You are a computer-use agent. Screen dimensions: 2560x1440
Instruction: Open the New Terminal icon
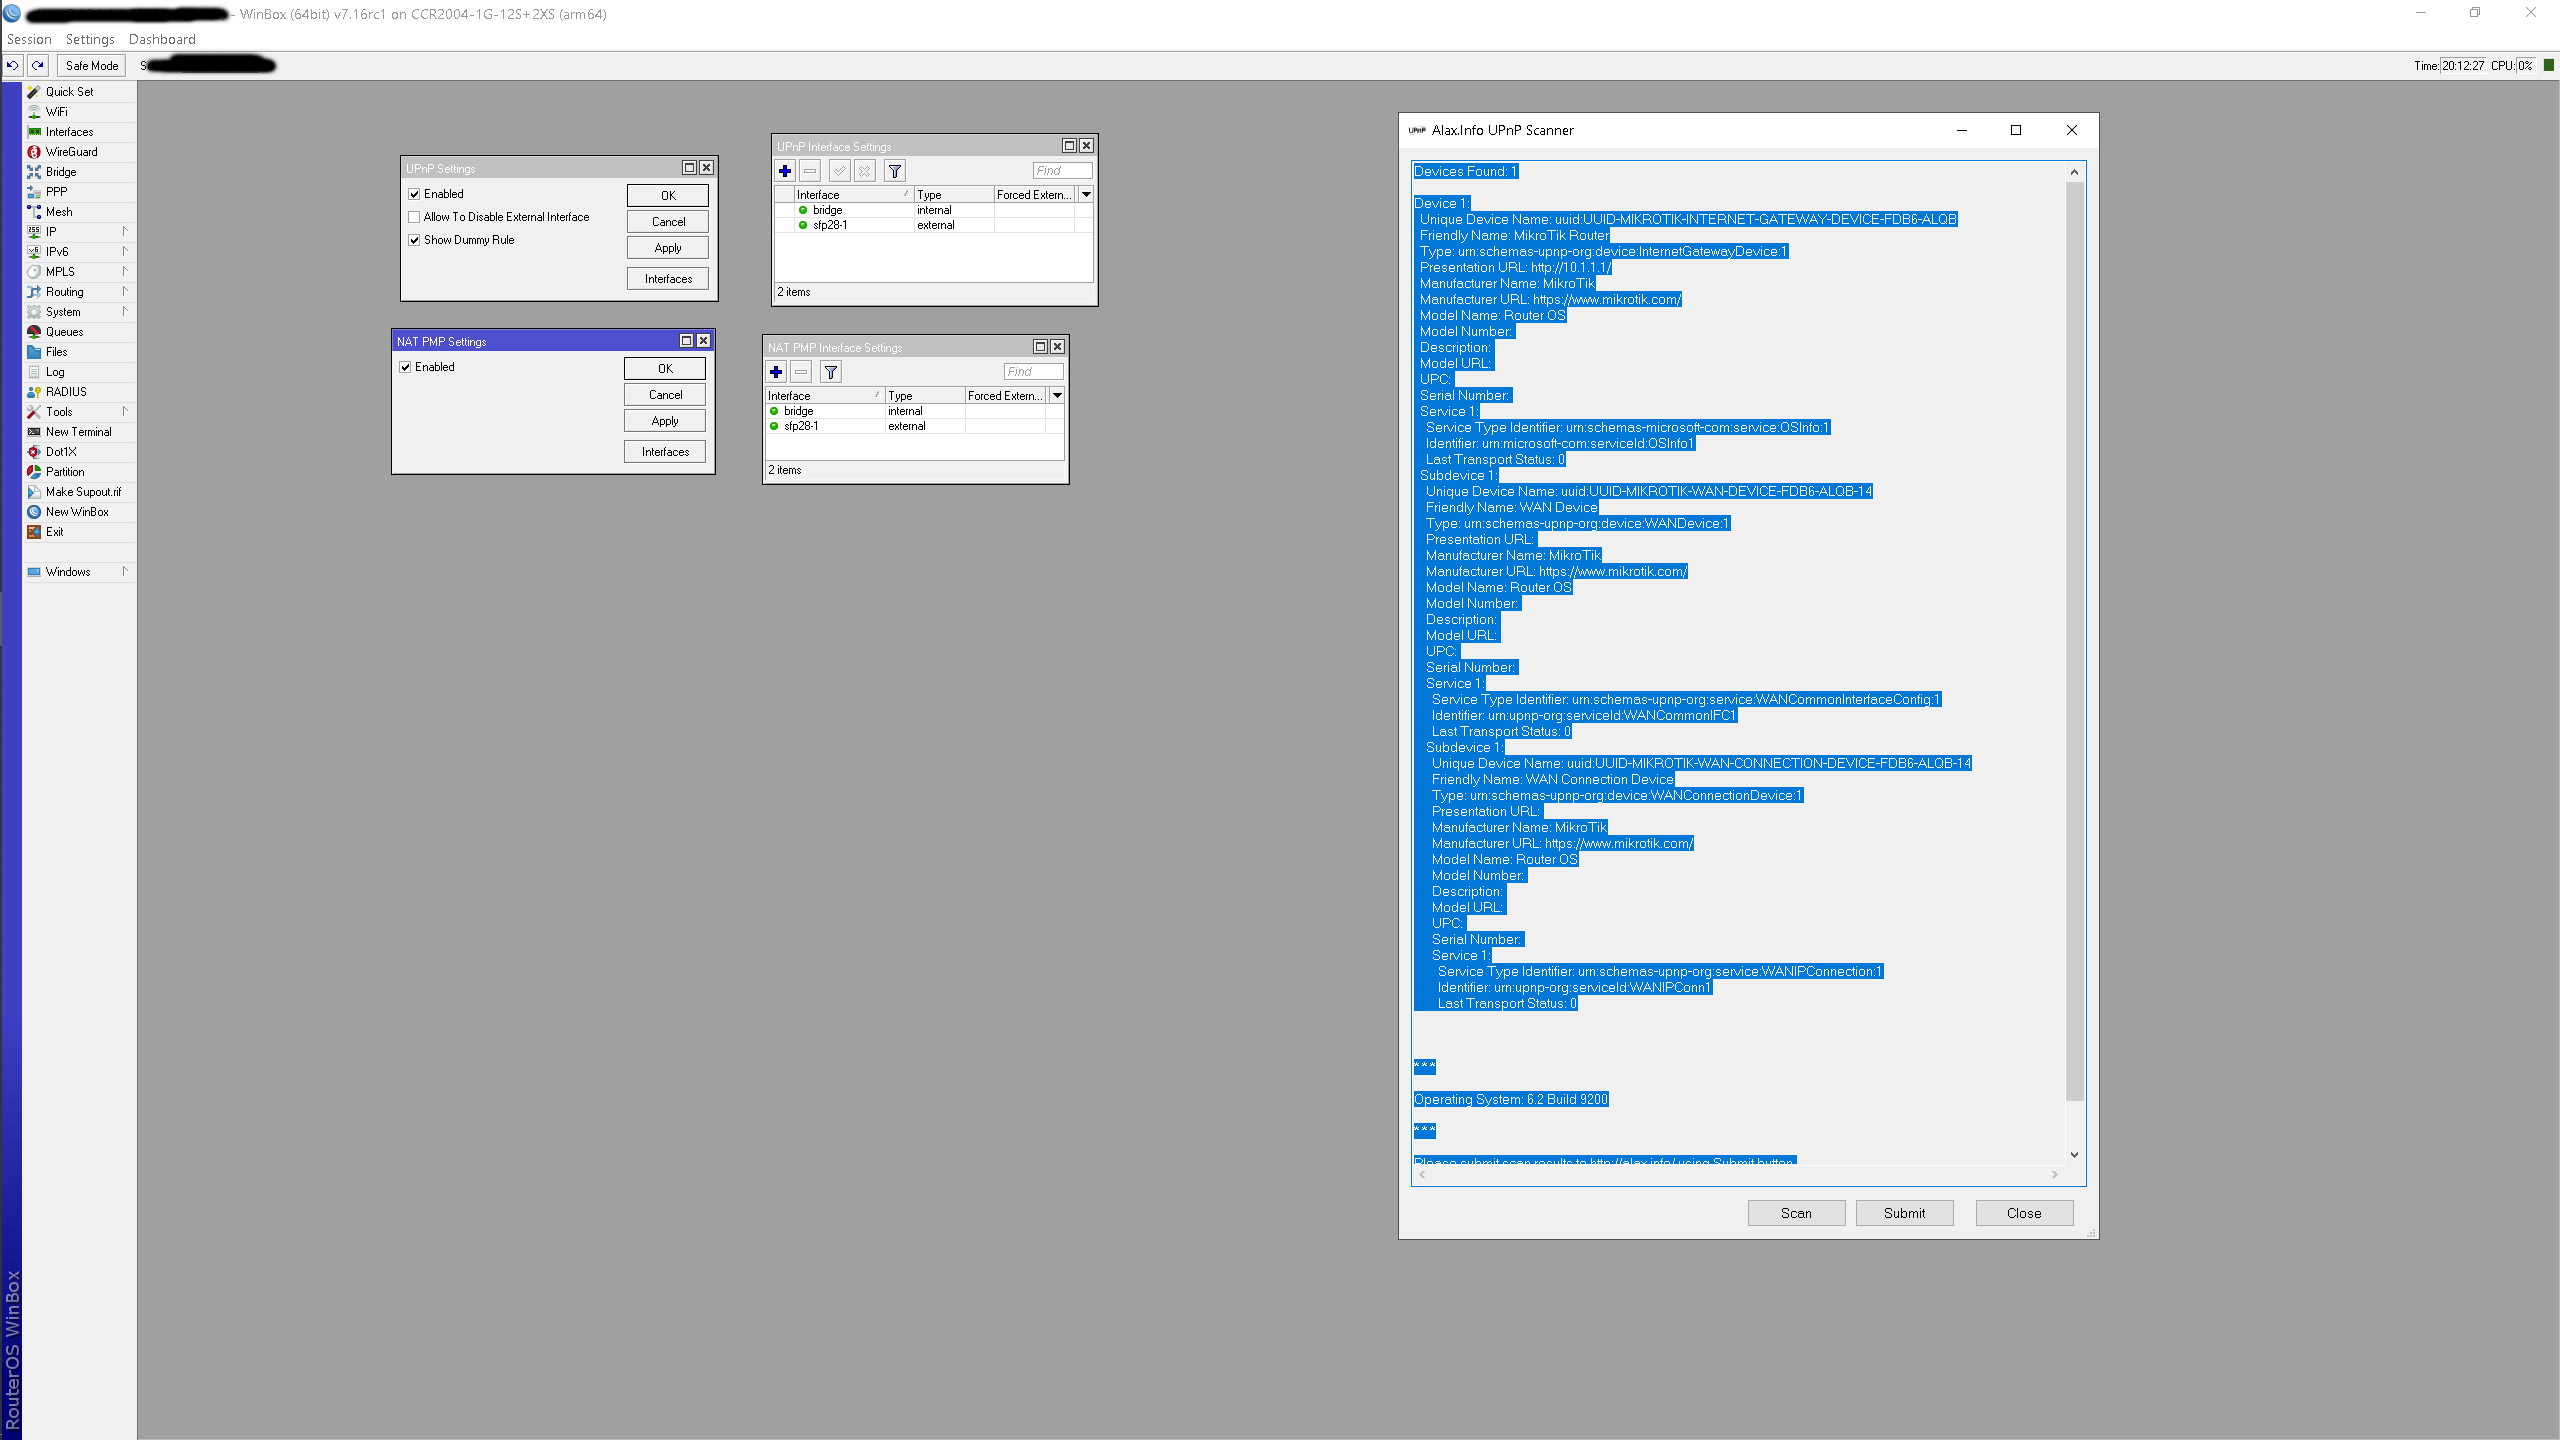pyautogui.click(x=34, y=432)
